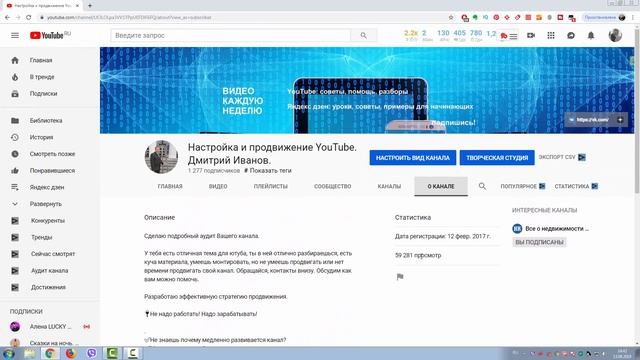Click the channel search magnifier icon
Screen dimensions: 640x360
pos(482,186)
